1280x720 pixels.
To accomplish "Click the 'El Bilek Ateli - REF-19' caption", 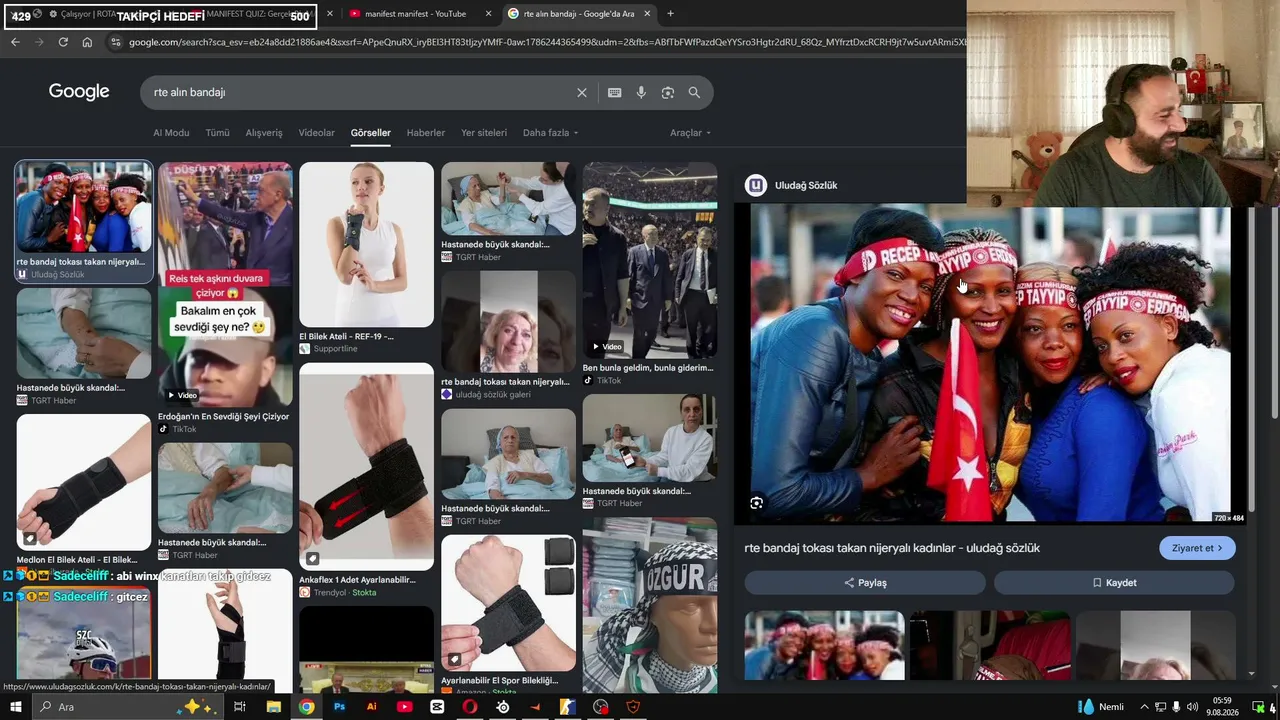I will 346,337.
